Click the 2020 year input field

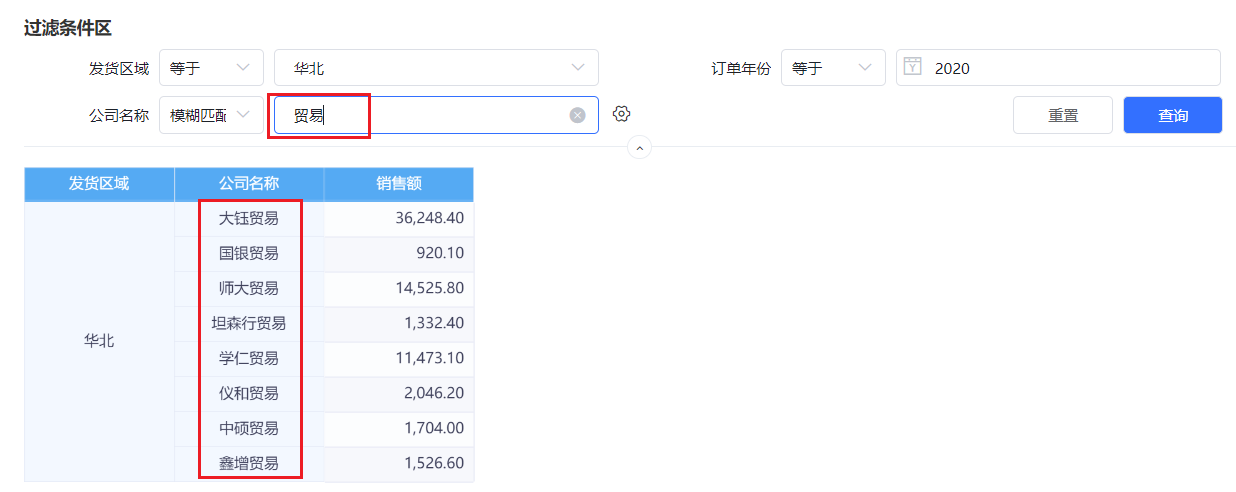point(1058,68)
